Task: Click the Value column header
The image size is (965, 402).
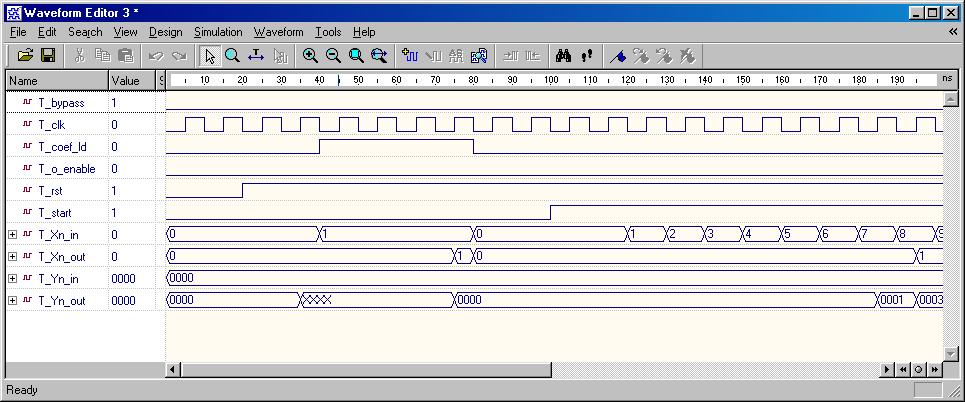Action: 128,80
